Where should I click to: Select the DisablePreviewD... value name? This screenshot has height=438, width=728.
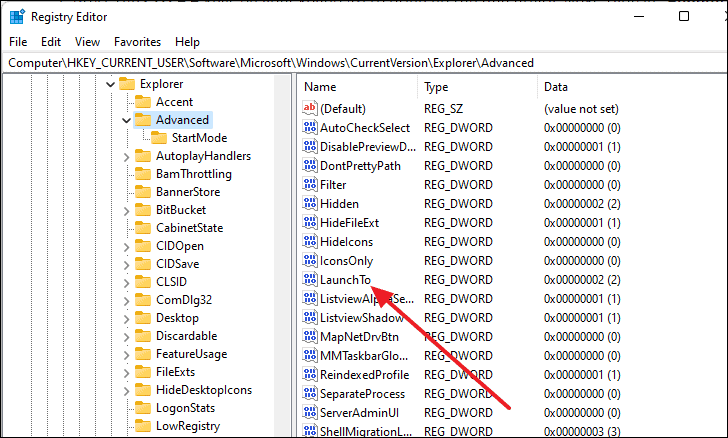[368, 147]
